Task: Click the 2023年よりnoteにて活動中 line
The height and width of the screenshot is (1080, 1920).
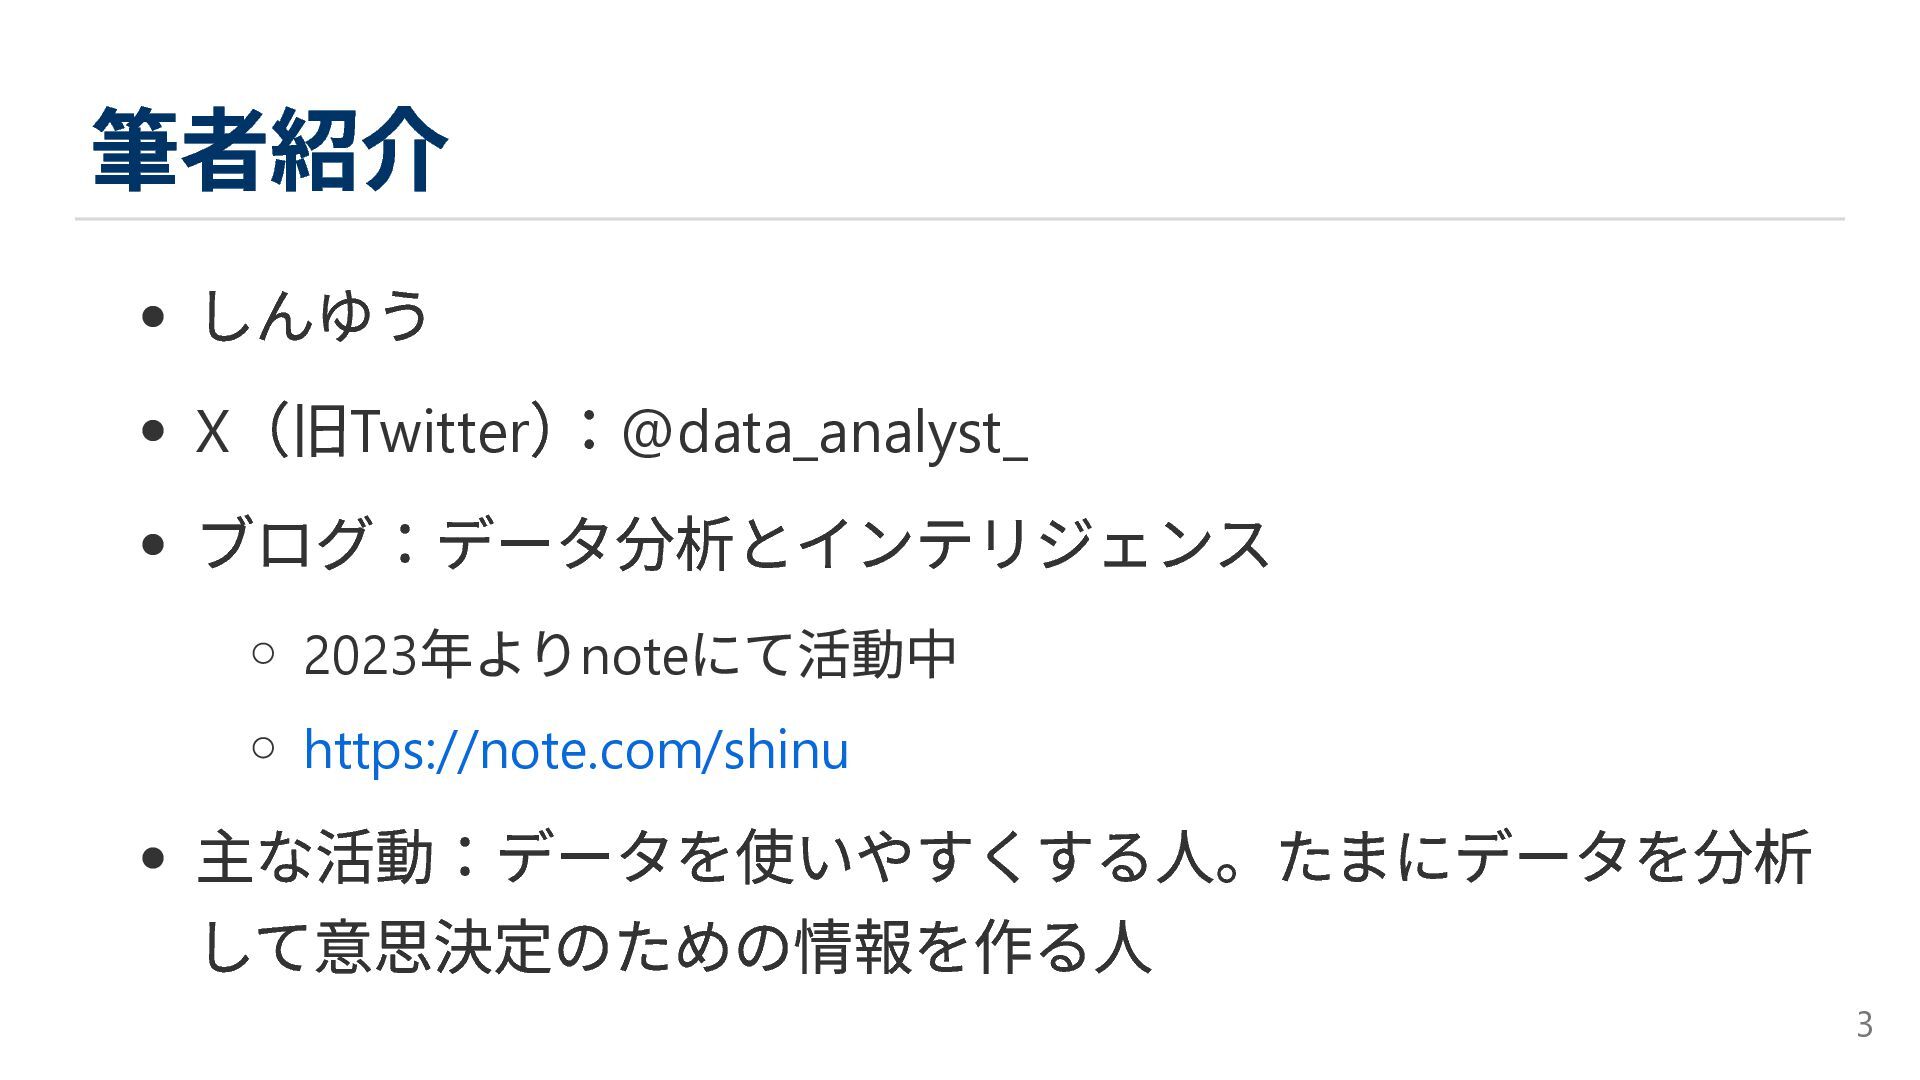Action: click(630, 656)
